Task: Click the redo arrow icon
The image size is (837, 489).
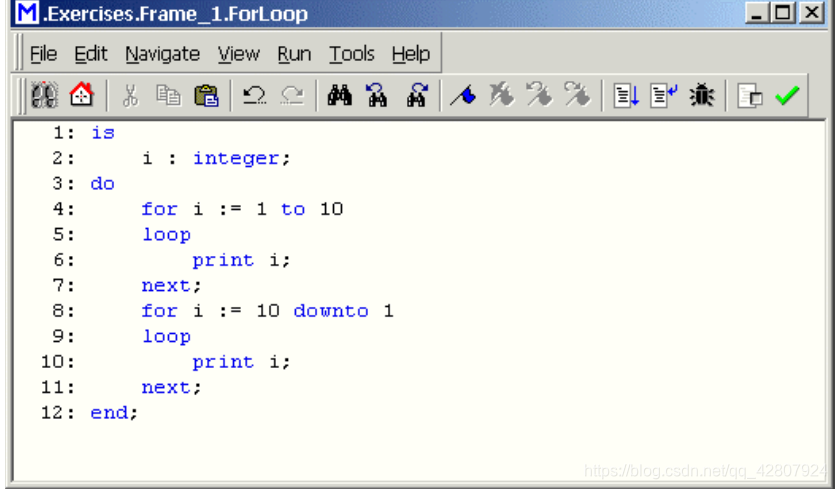Action: coord(293,96)
